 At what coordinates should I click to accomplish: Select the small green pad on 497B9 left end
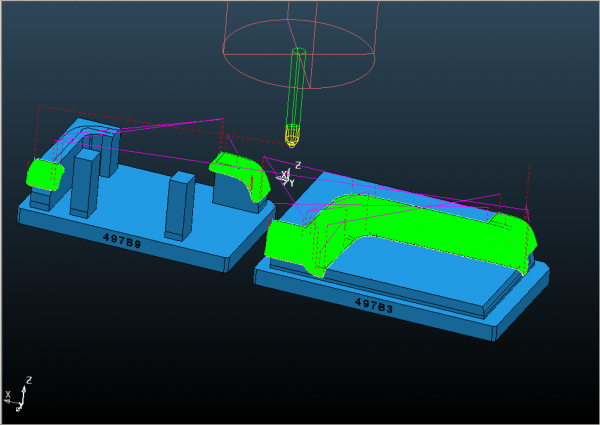tap(44, 174)
